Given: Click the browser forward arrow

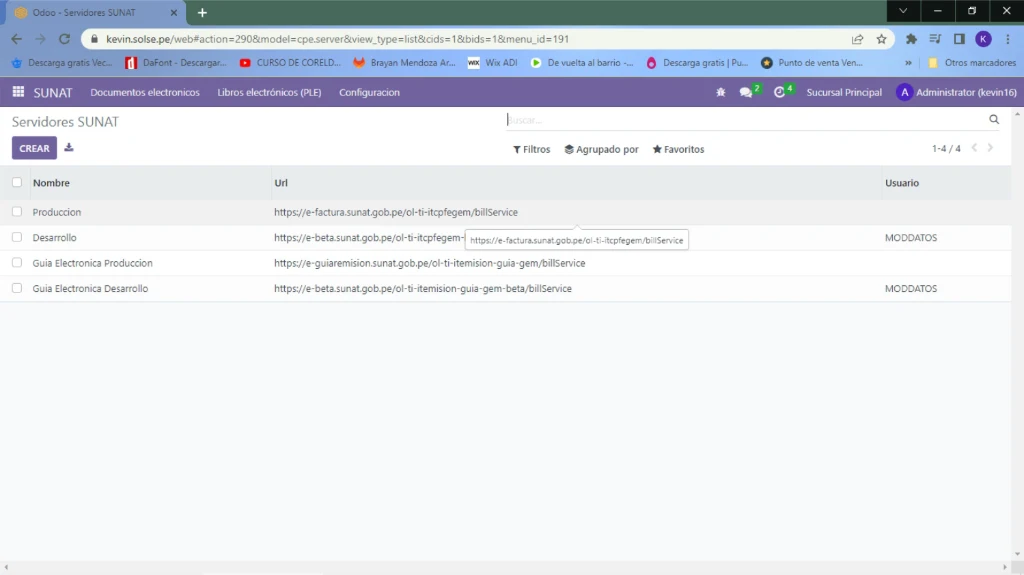Looking at the screenshot, I should pos(40,39).
